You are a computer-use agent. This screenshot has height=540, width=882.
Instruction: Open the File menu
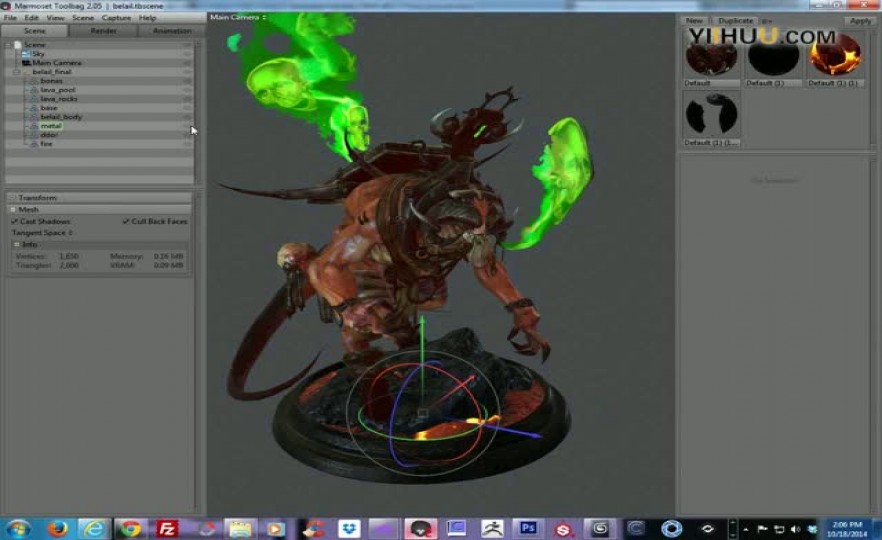point(10,18)
